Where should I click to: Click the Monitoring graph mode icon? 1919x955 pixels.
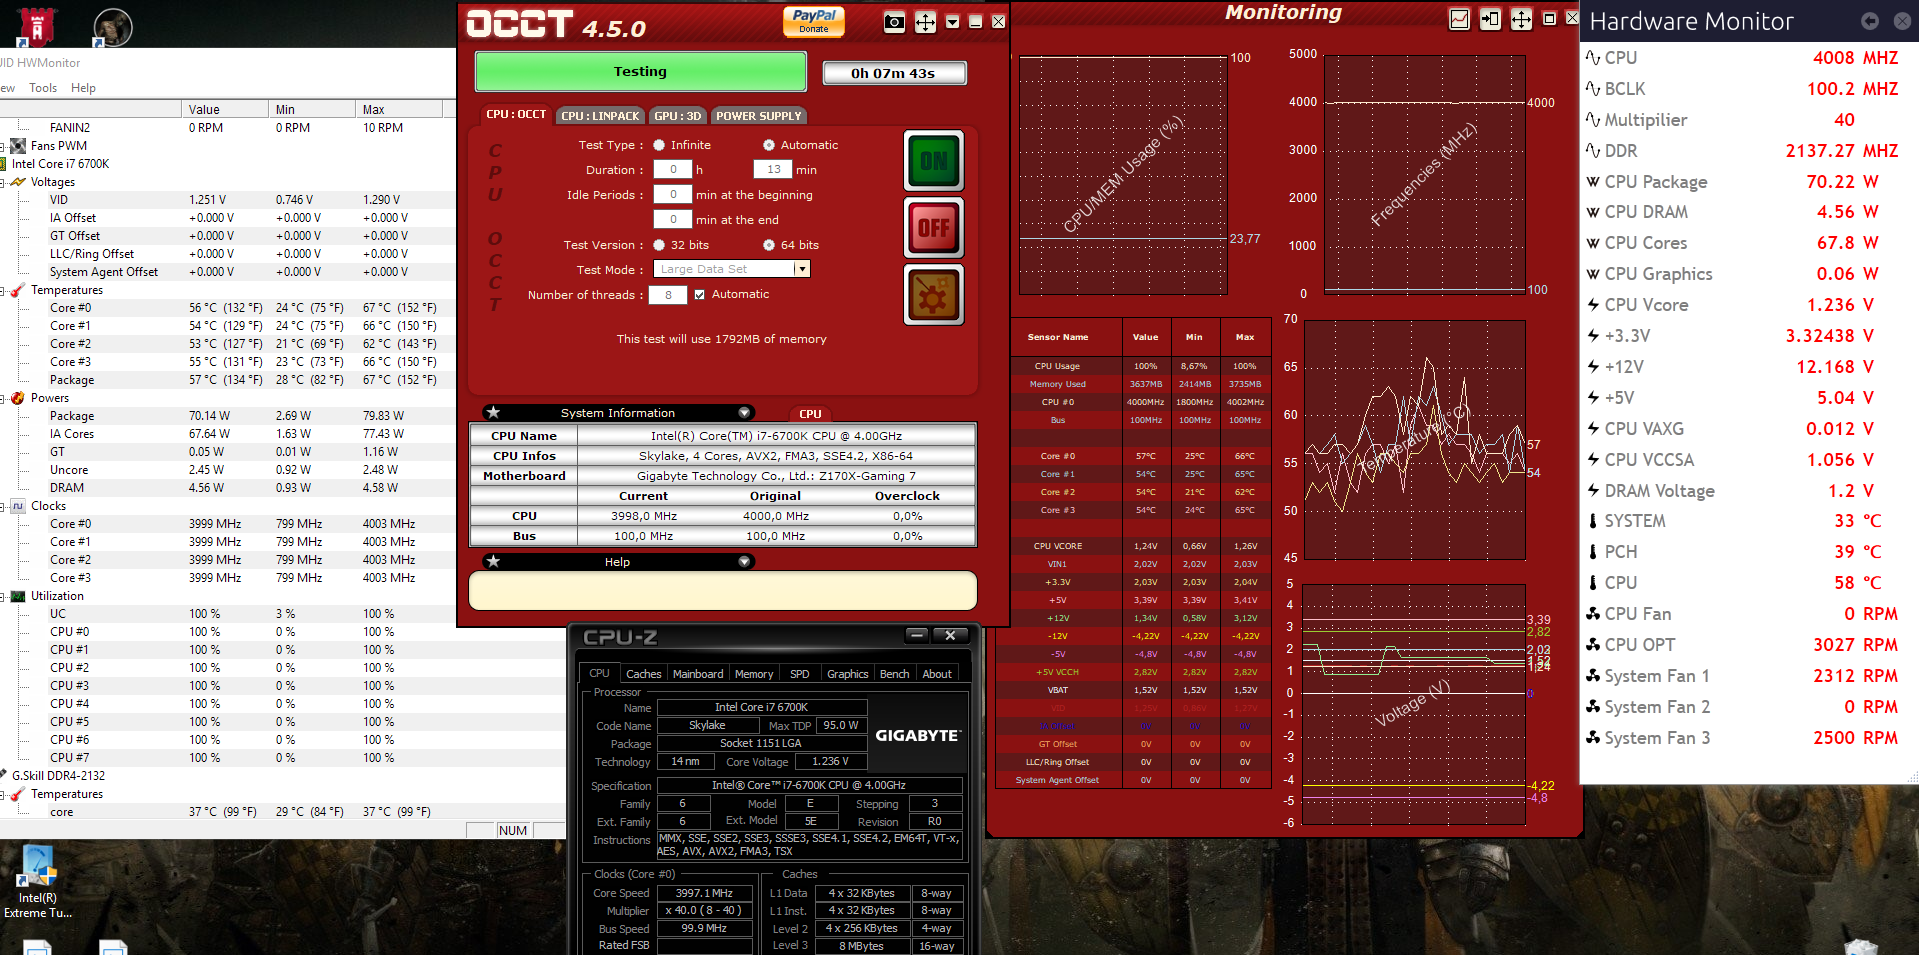click(x=1459, y=19)
